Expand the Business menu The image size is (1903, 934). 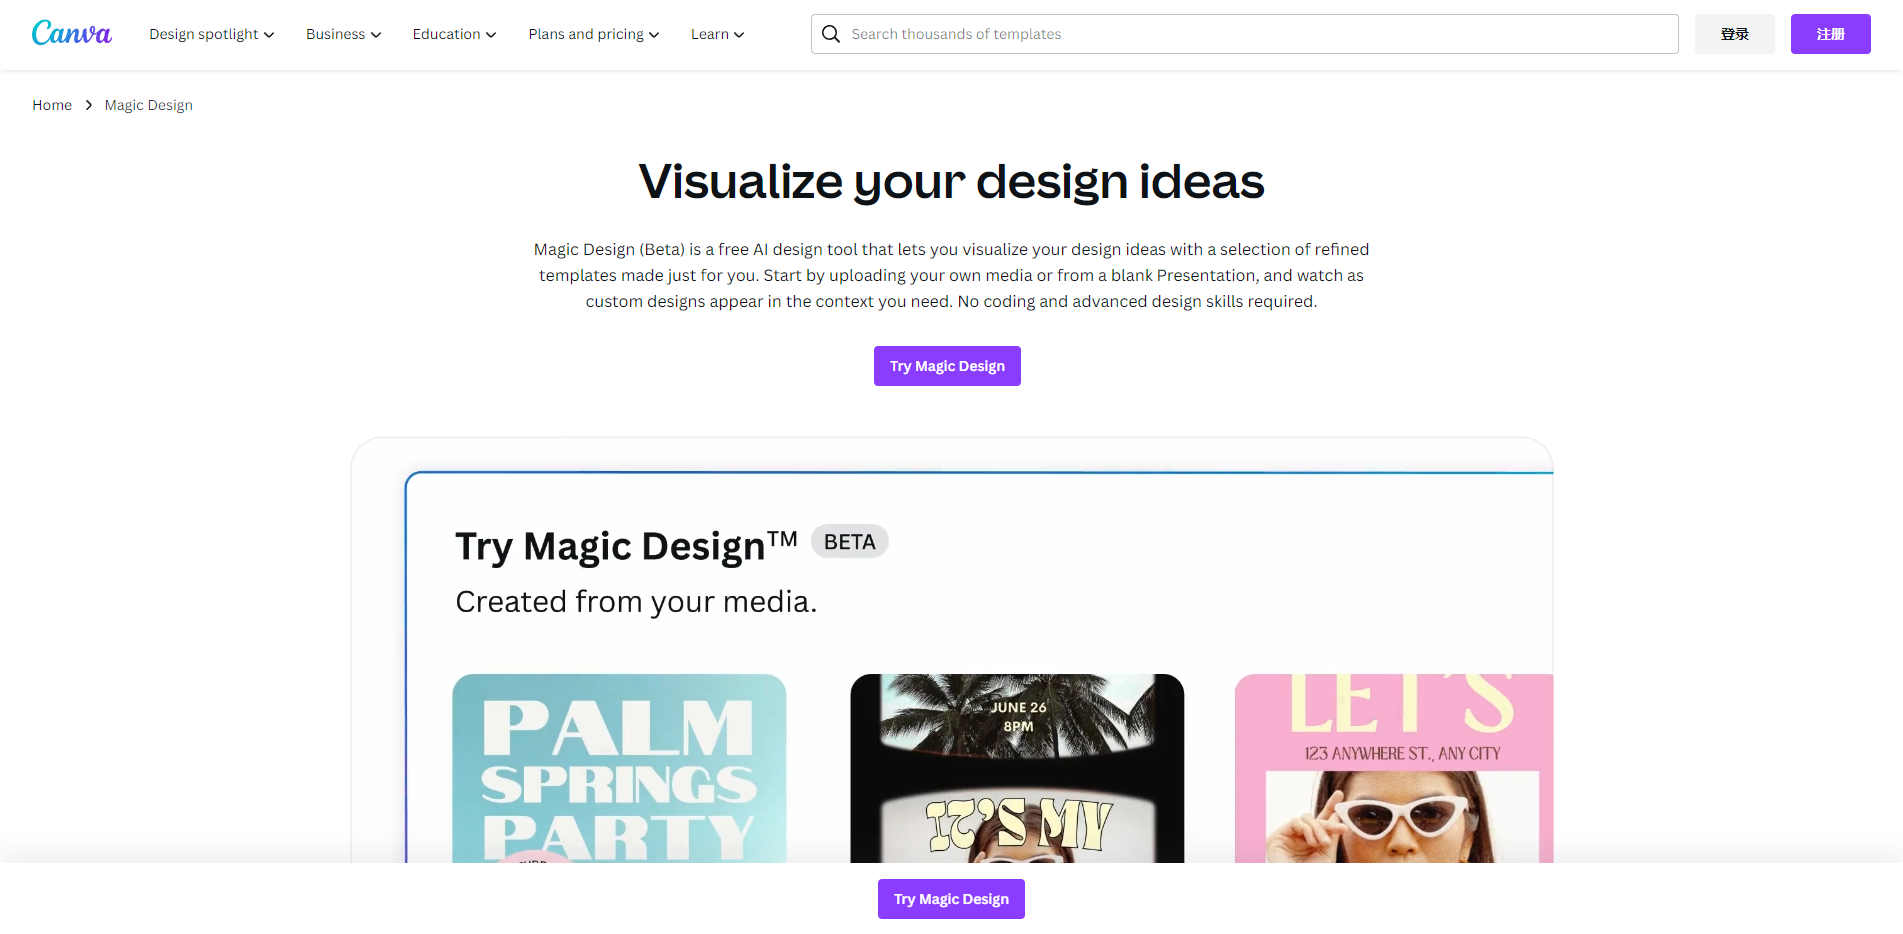(x=342, y=33)
